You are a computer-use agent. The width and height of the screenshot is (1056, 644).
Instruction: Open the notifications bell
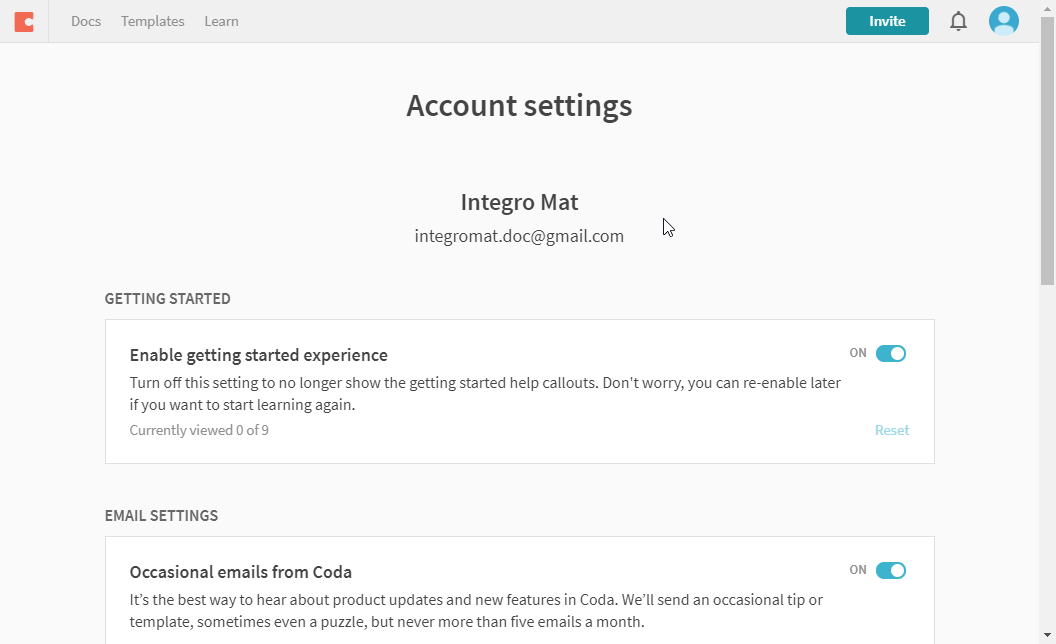pos(958,22)
